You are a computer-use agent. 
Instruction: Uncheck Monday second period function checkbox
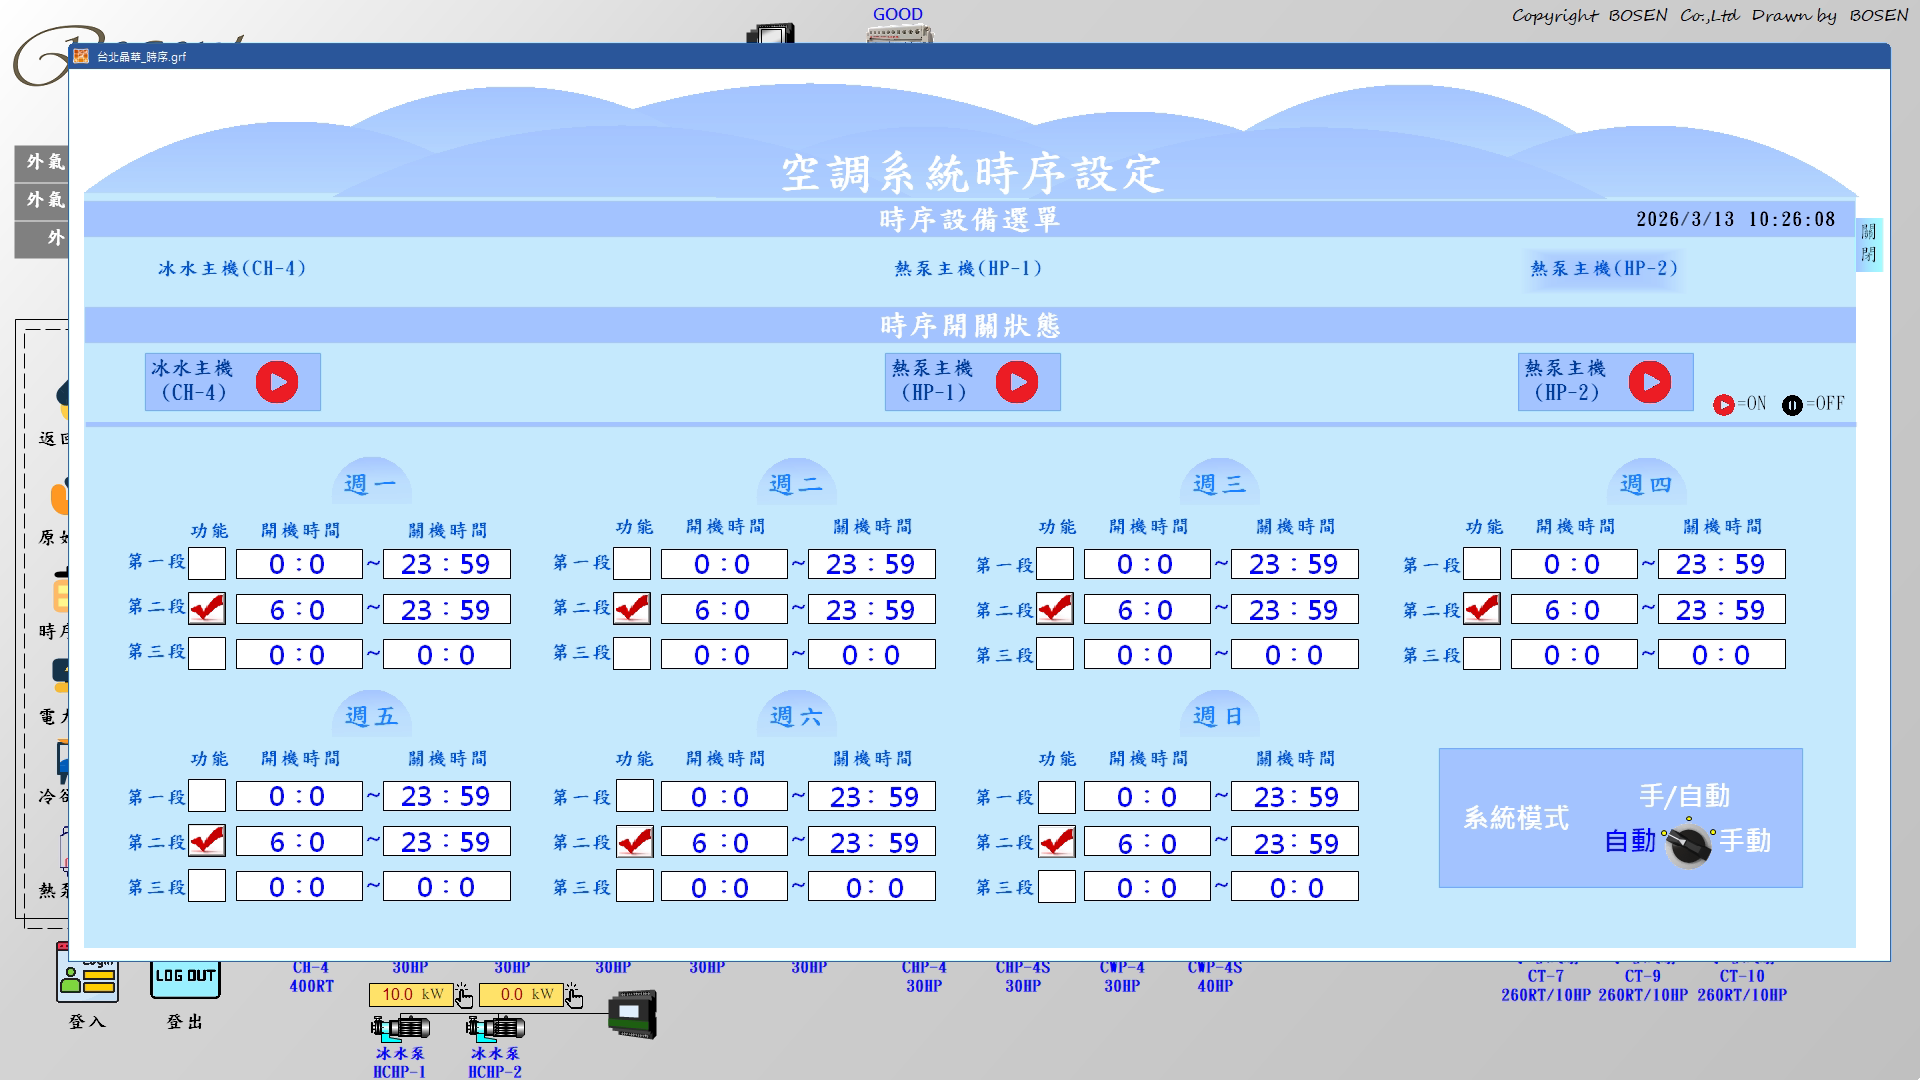click(207, 609)
